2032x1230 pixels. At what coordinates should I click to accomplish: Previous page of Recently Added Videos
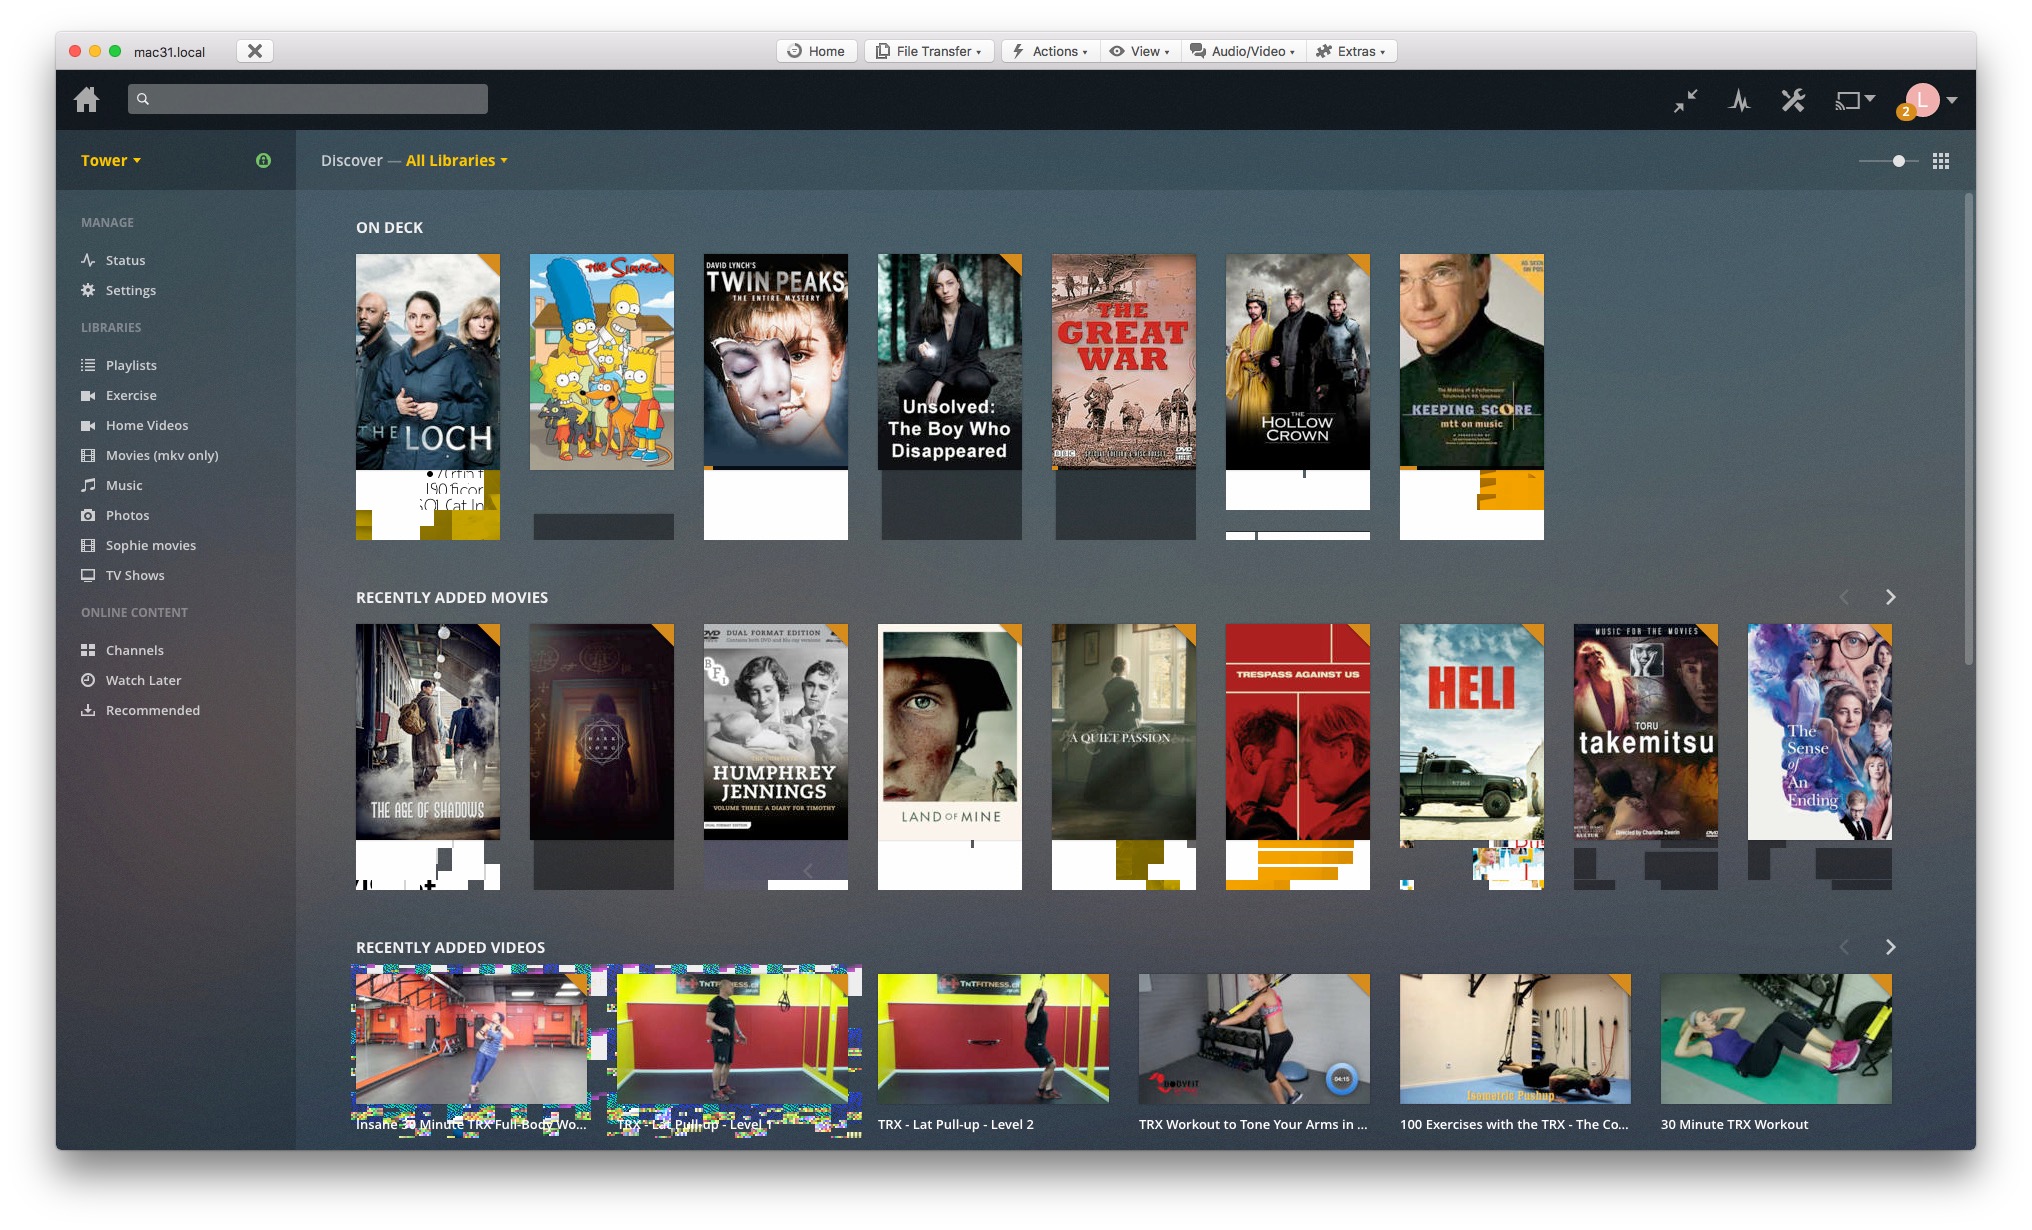tap(1844, 947)
